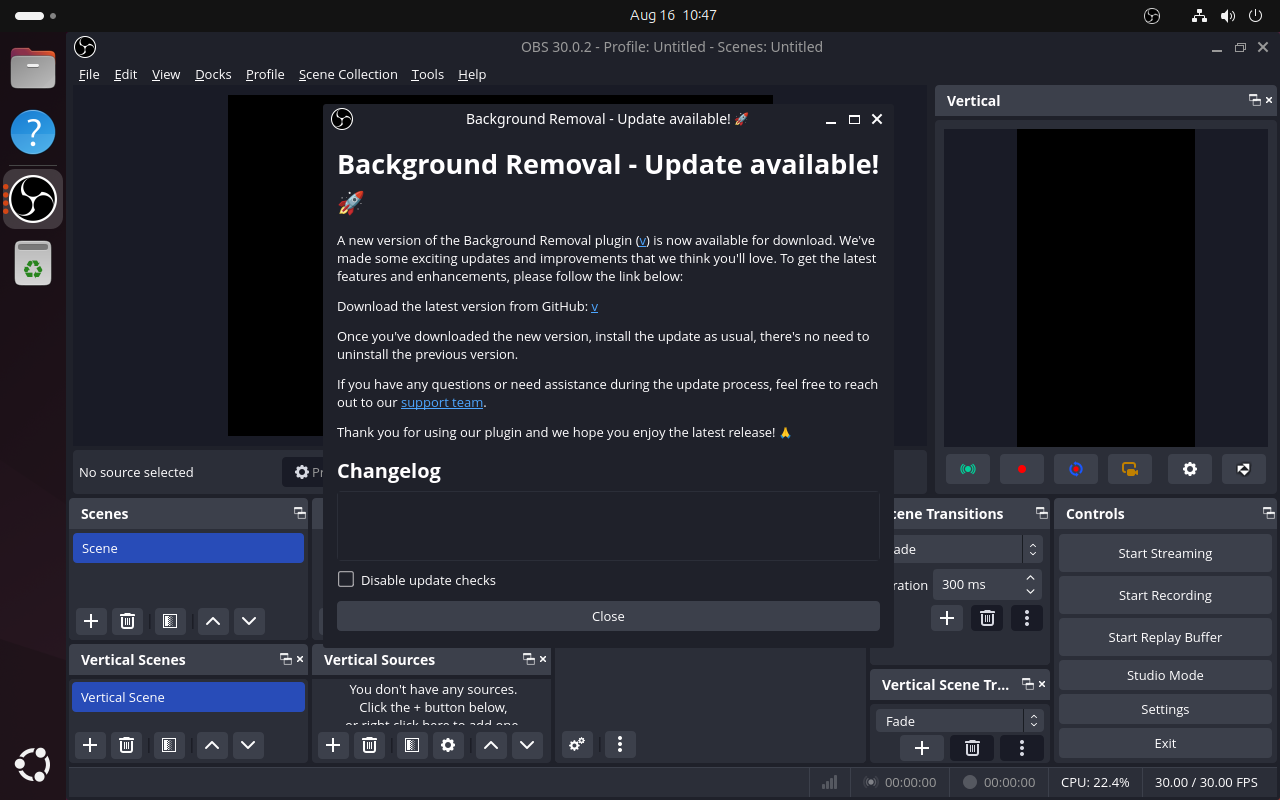The width and height of the screenshot is (1280, 800).
Task: Float the Scenes dock panel
Action: [x=299, y=513]
